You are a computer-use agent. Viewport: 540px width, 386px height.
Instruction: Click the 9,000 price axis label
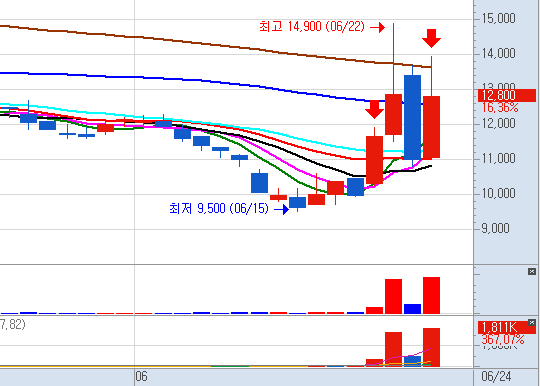click(x=495, y=228)
